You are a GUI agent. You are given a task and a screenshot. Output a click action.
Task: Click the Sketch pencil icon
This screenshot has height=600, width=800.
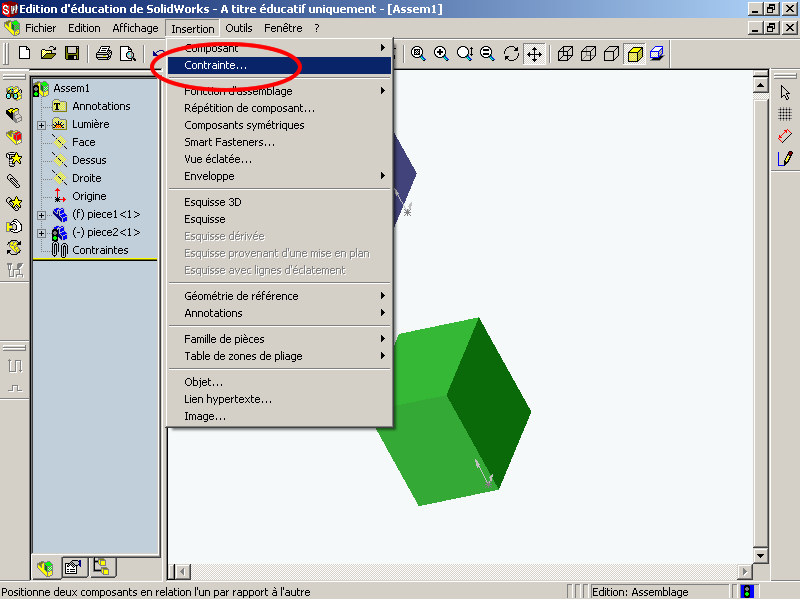tap(785, 159)
